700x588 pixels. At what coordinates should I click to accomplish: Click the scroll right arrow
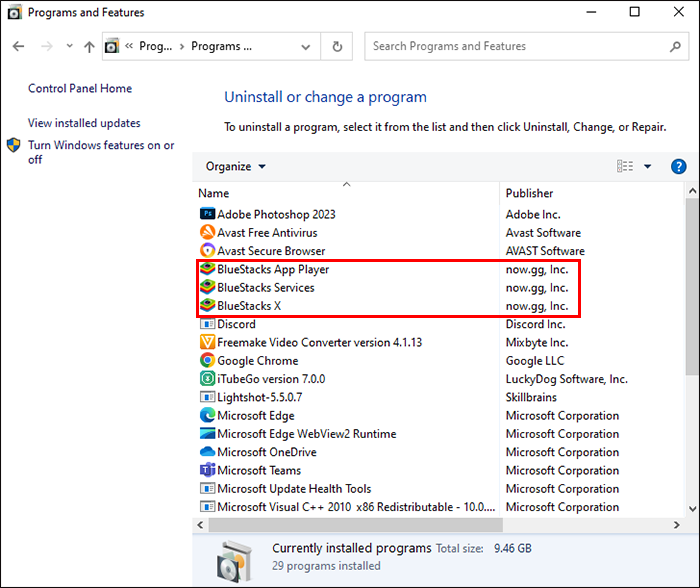pyautogui.click(x=677, y=525)
